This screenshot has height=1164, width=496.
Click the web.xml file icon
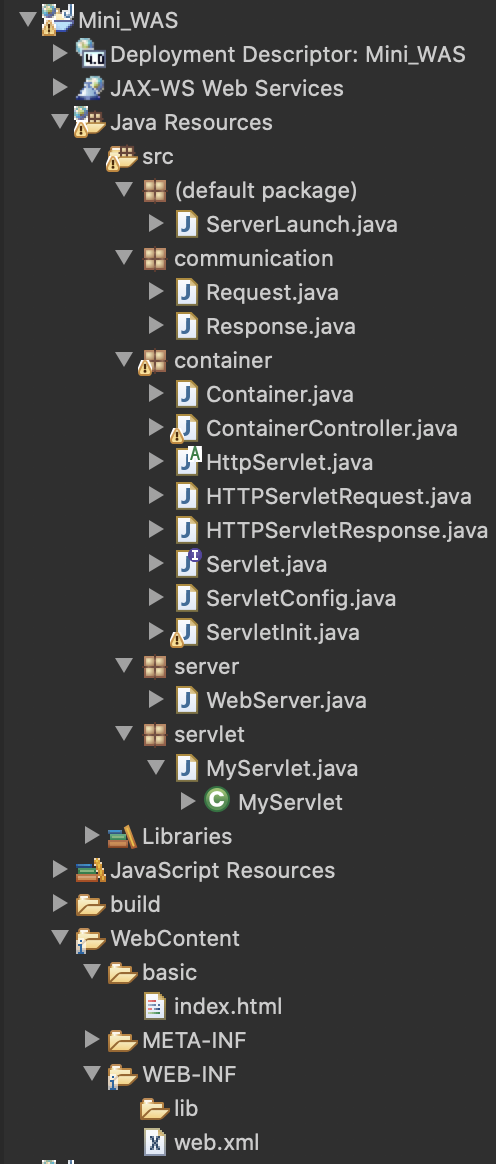tap(154, 1142)
